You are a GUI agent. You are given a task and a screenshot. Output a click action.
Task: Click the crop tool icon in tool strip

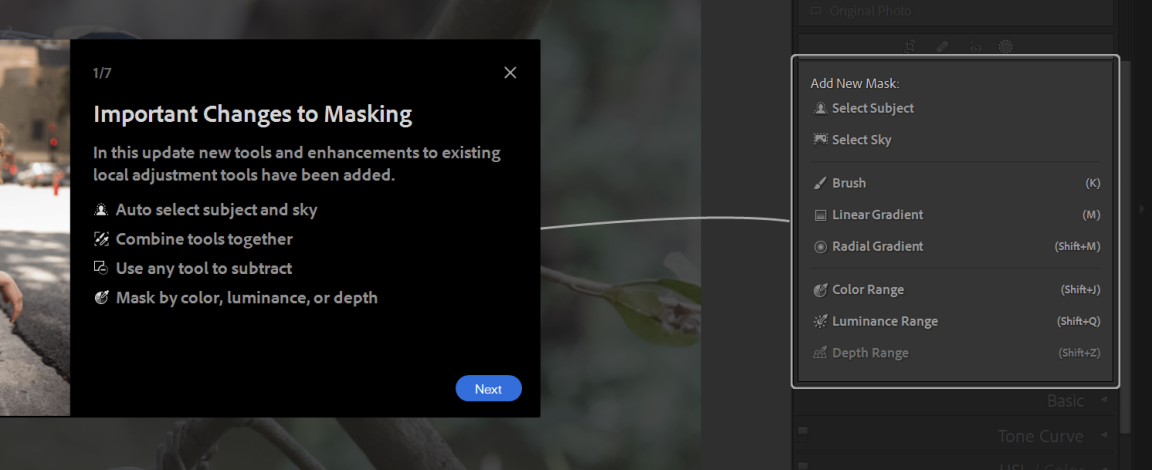pos(910,46)
